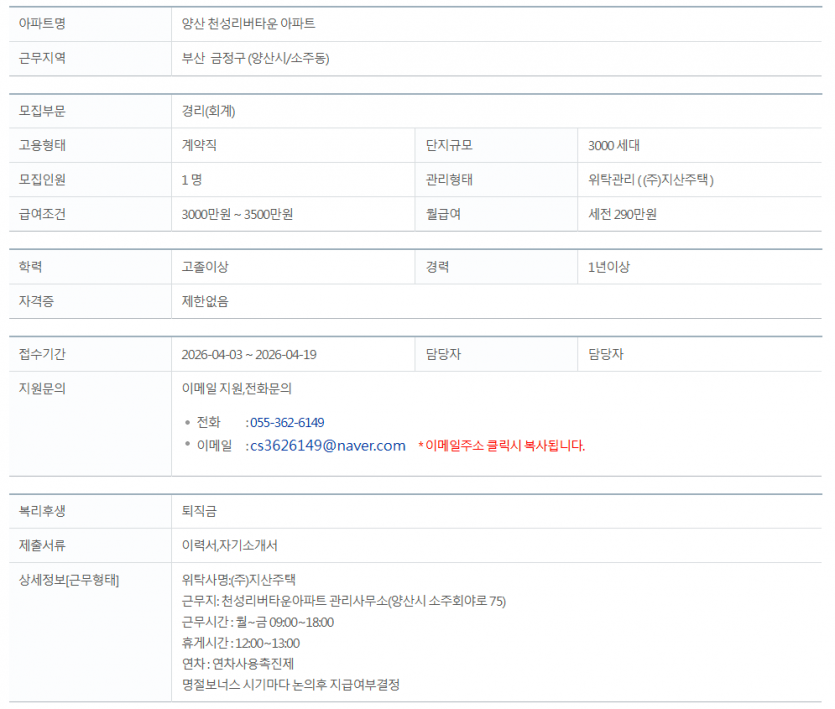
Task: Click the 명절보너스 holiday bonus line
Action: click(291, 684)
